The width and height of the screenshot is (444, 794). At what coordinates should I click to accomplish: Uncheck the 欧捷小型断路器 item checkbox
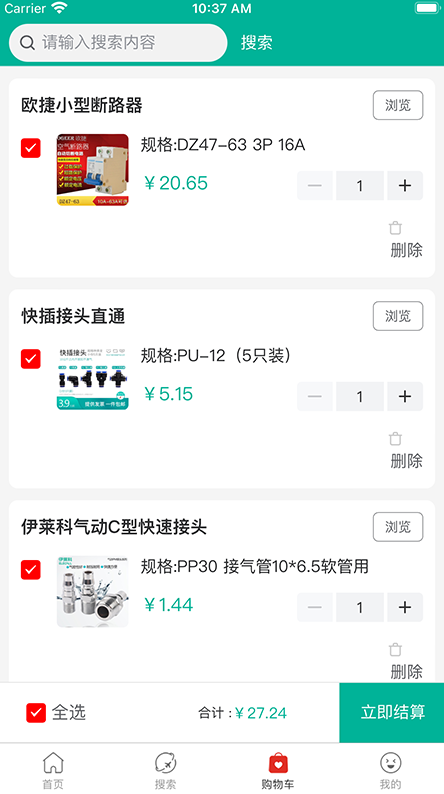(x=31, y=148)
